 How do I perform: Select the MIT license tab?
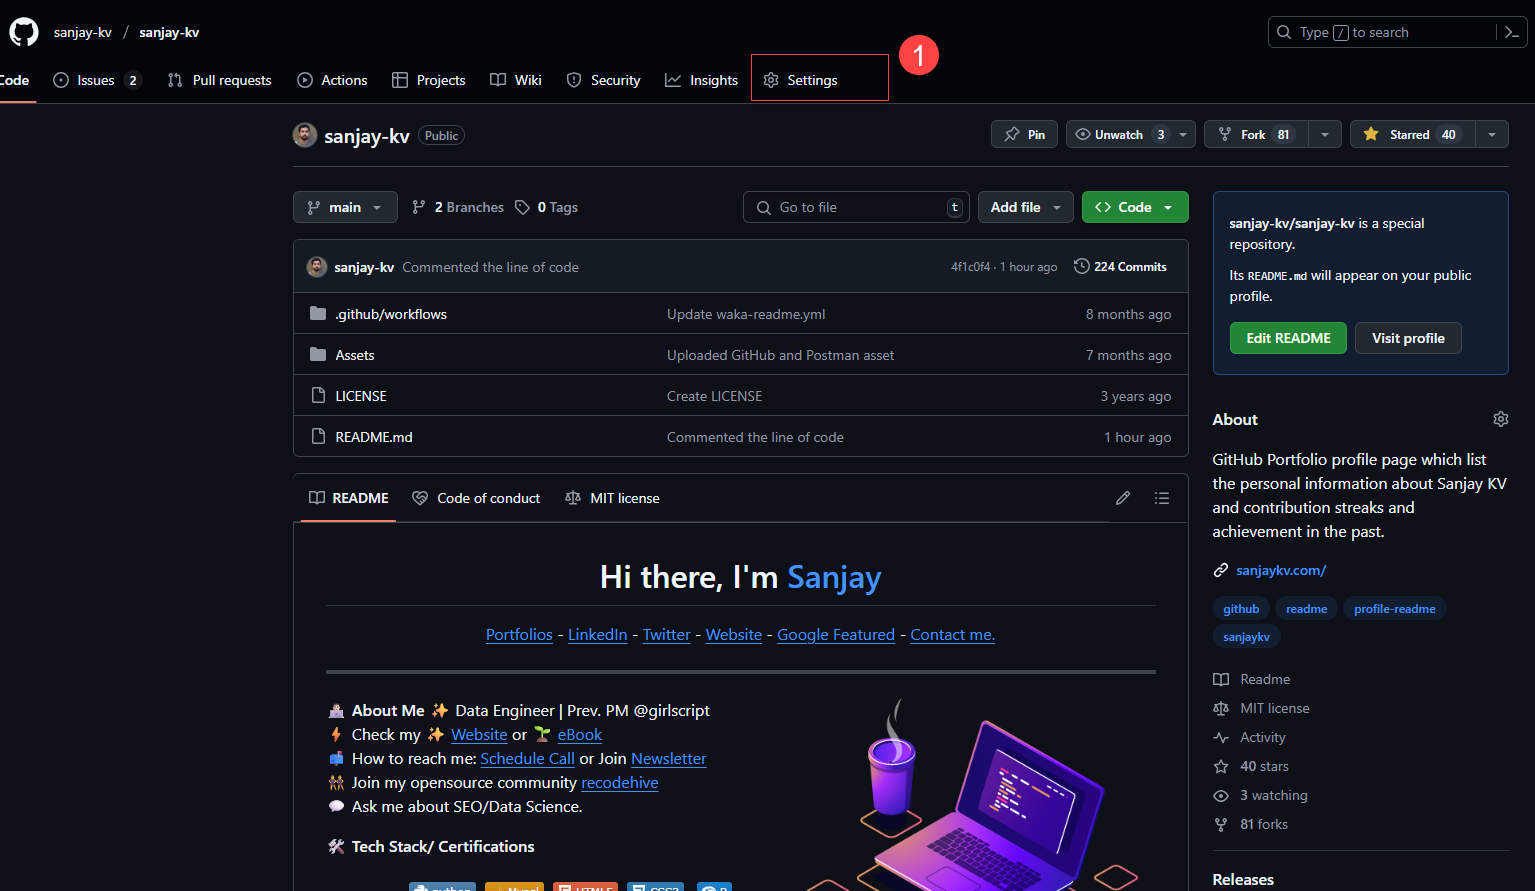(x=613, y=498)
